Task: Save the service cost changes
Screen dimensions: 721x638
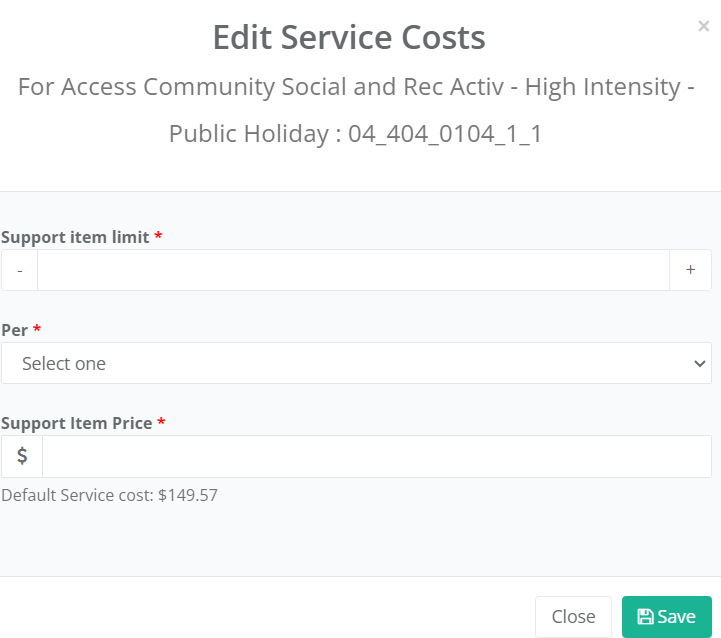Action: point(666,616)
